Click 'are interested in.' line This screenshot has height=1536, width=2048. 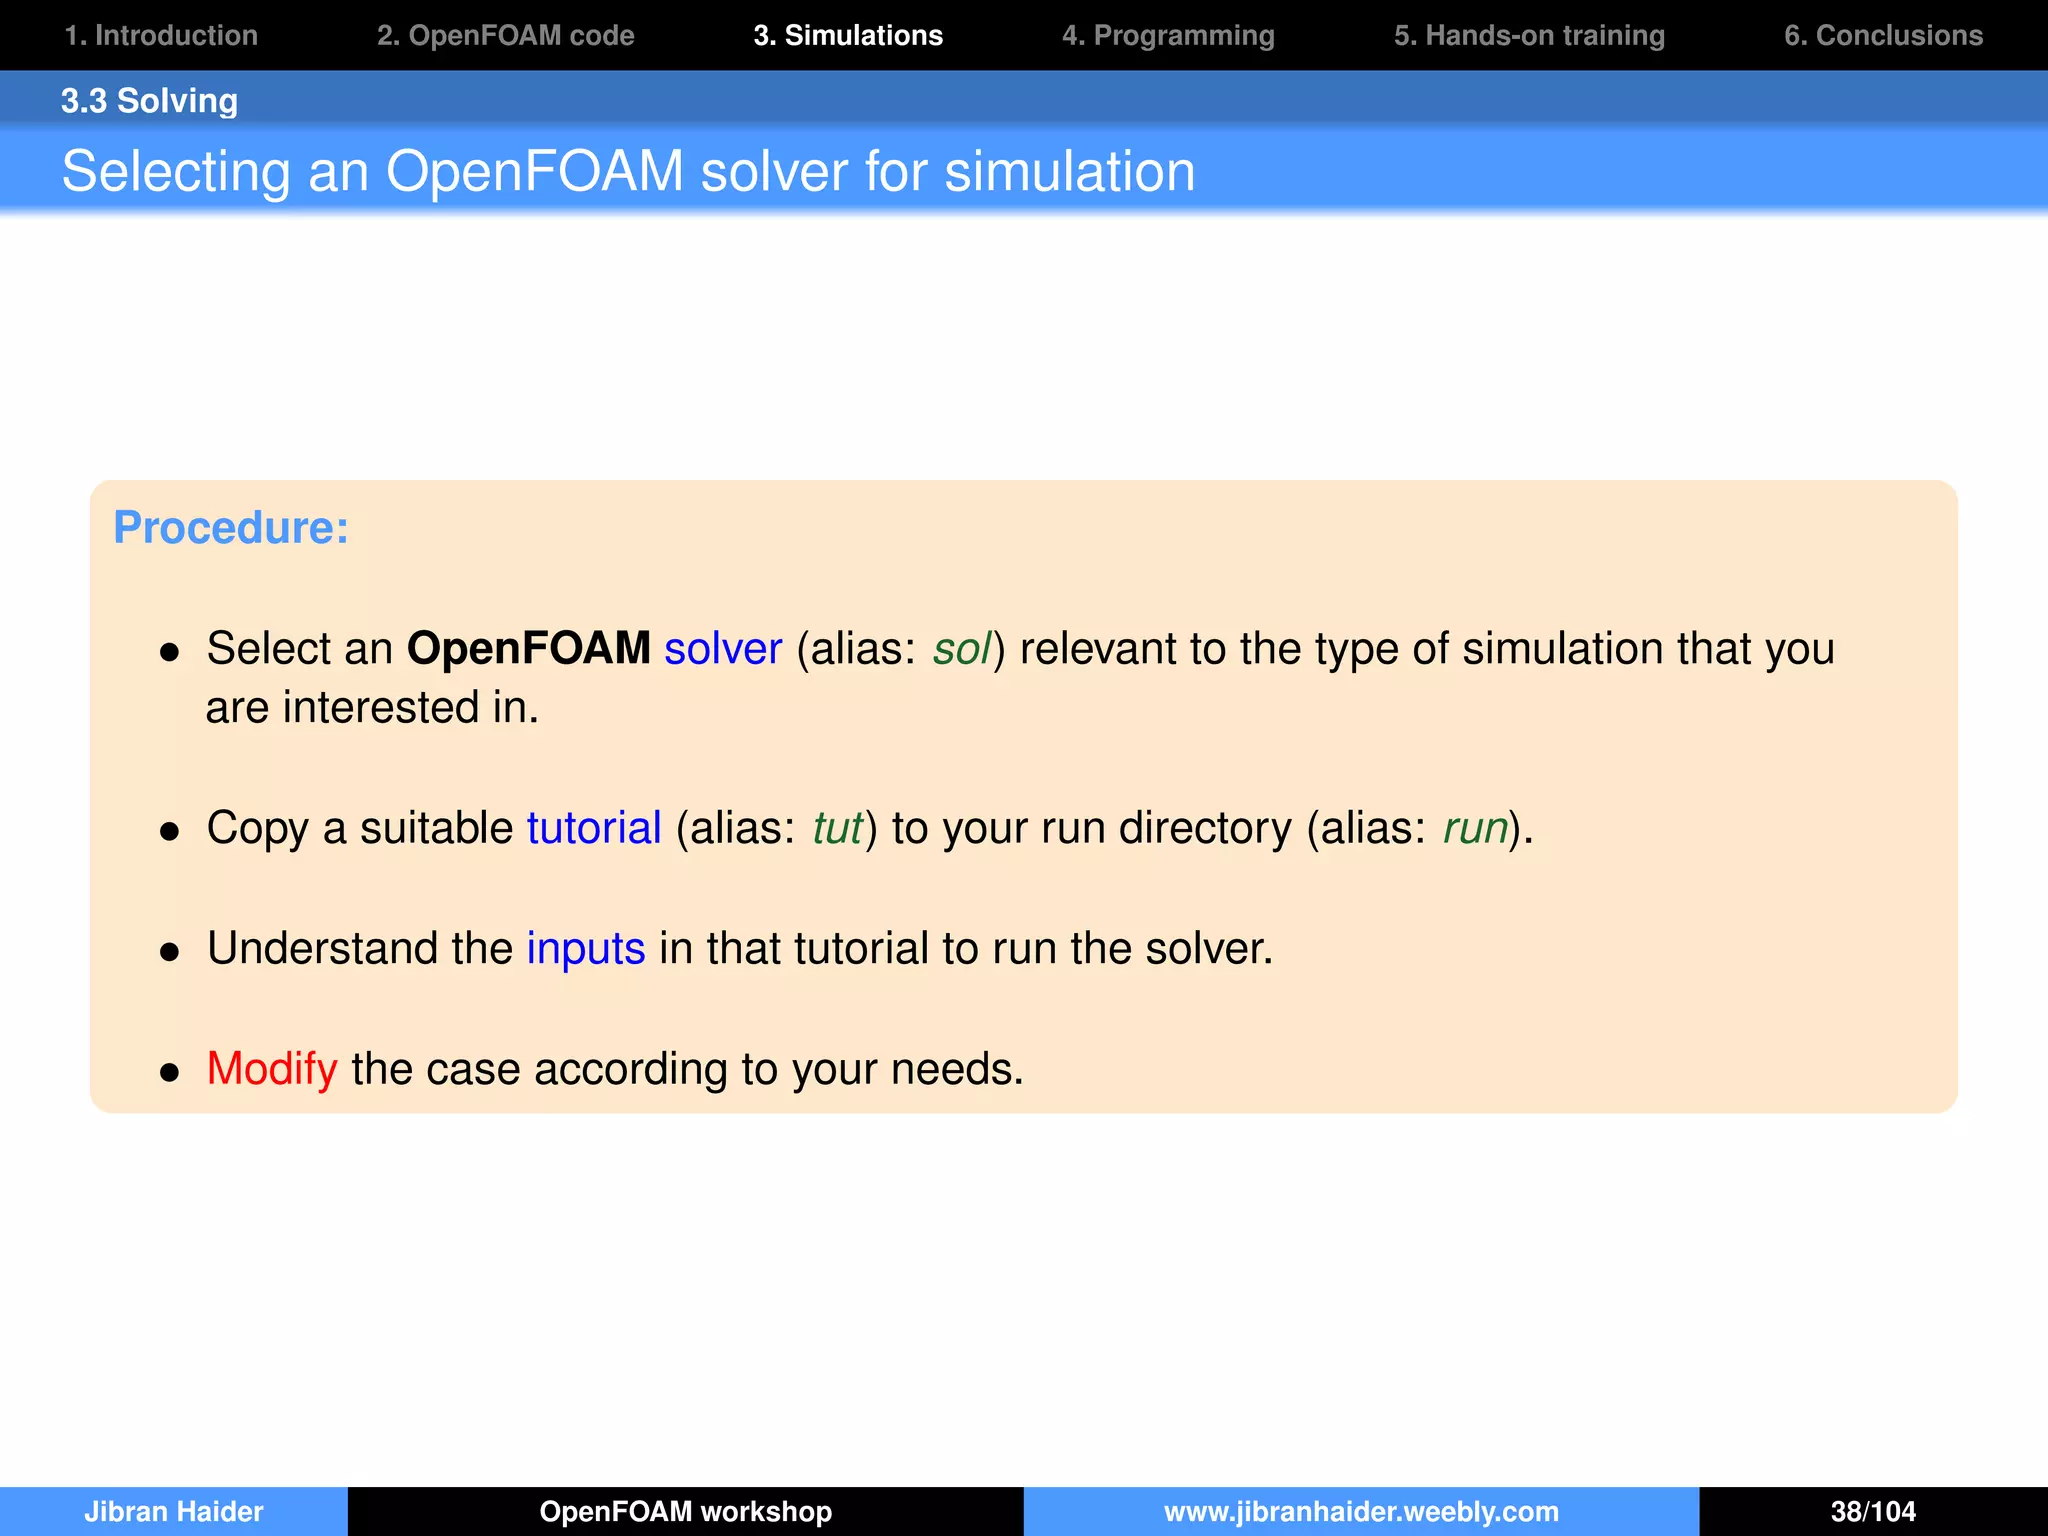372,708
